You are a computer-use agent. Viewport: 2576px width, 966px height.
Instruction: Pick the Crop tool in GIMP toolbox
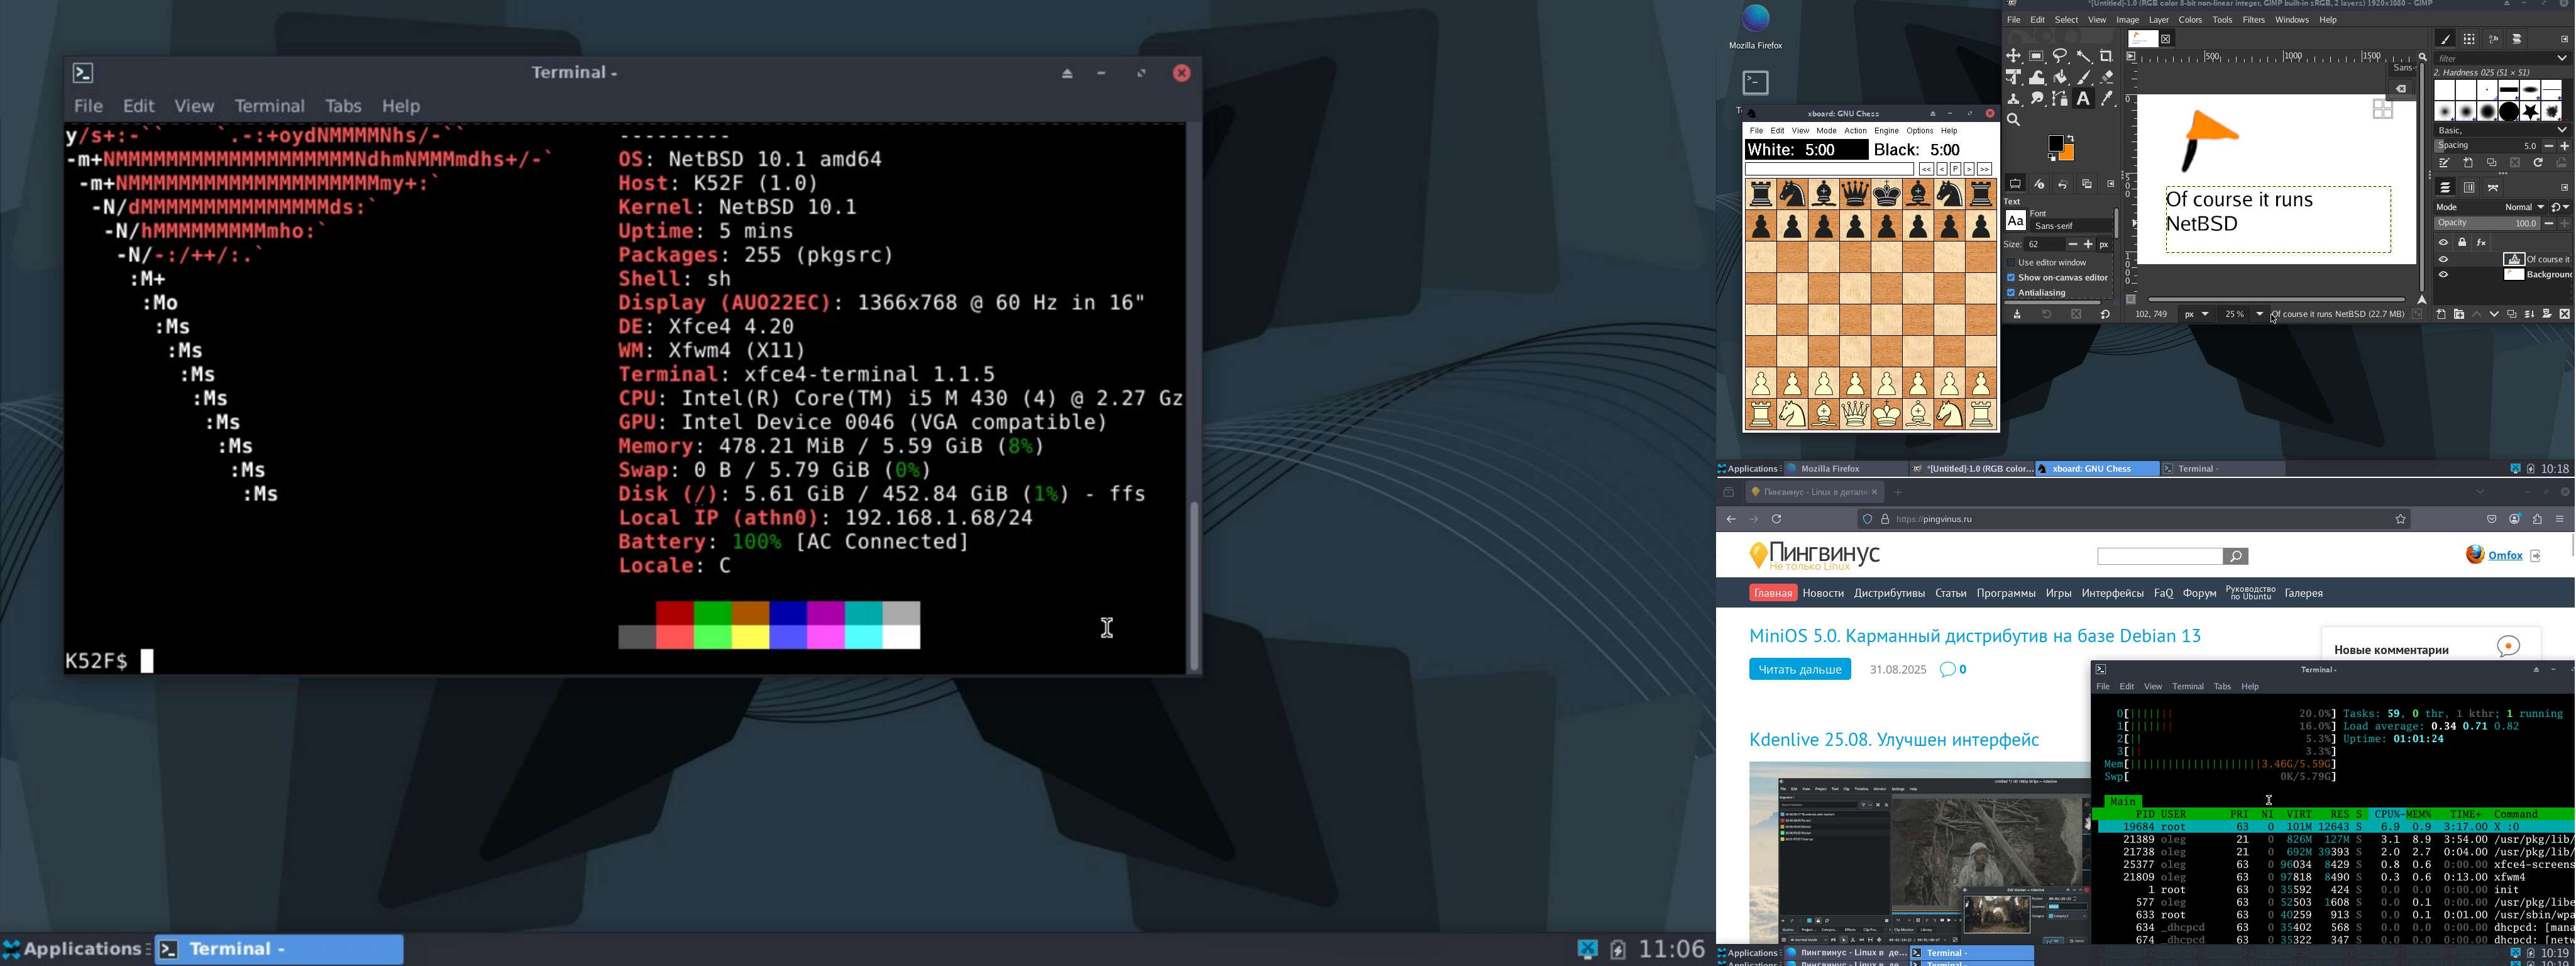2107,57
